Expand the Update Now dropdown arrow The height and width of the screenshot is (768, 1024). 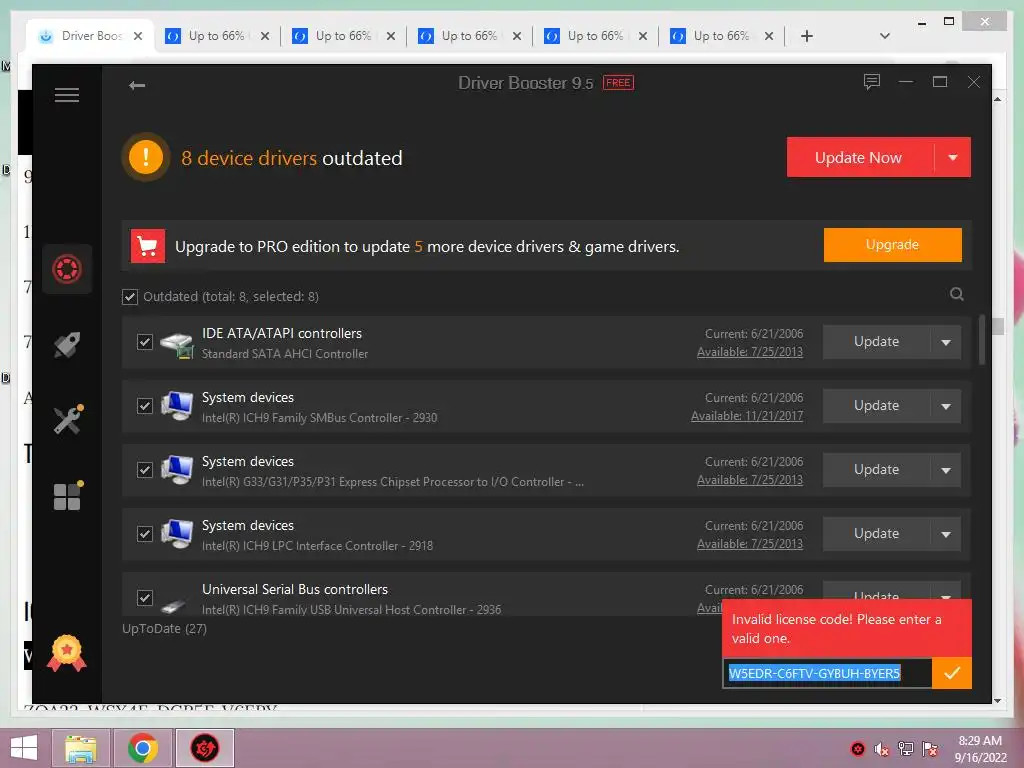953,157
